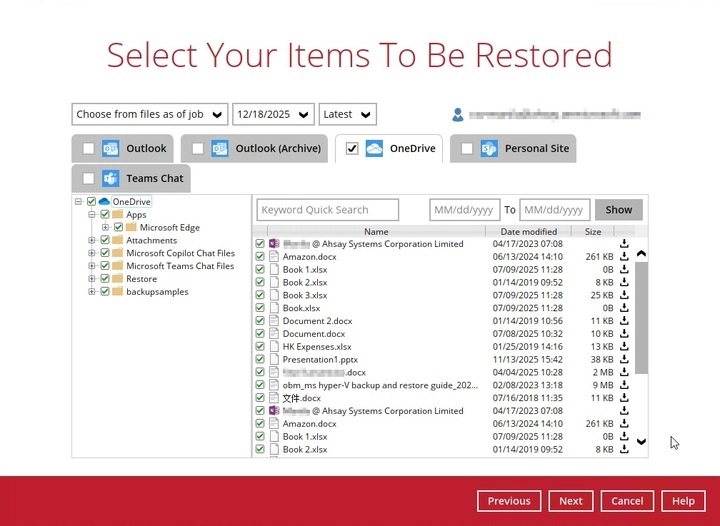Screen dimensions: 720x526
Task: Download the Book 3.xlsx file
Action: [624, 295]
